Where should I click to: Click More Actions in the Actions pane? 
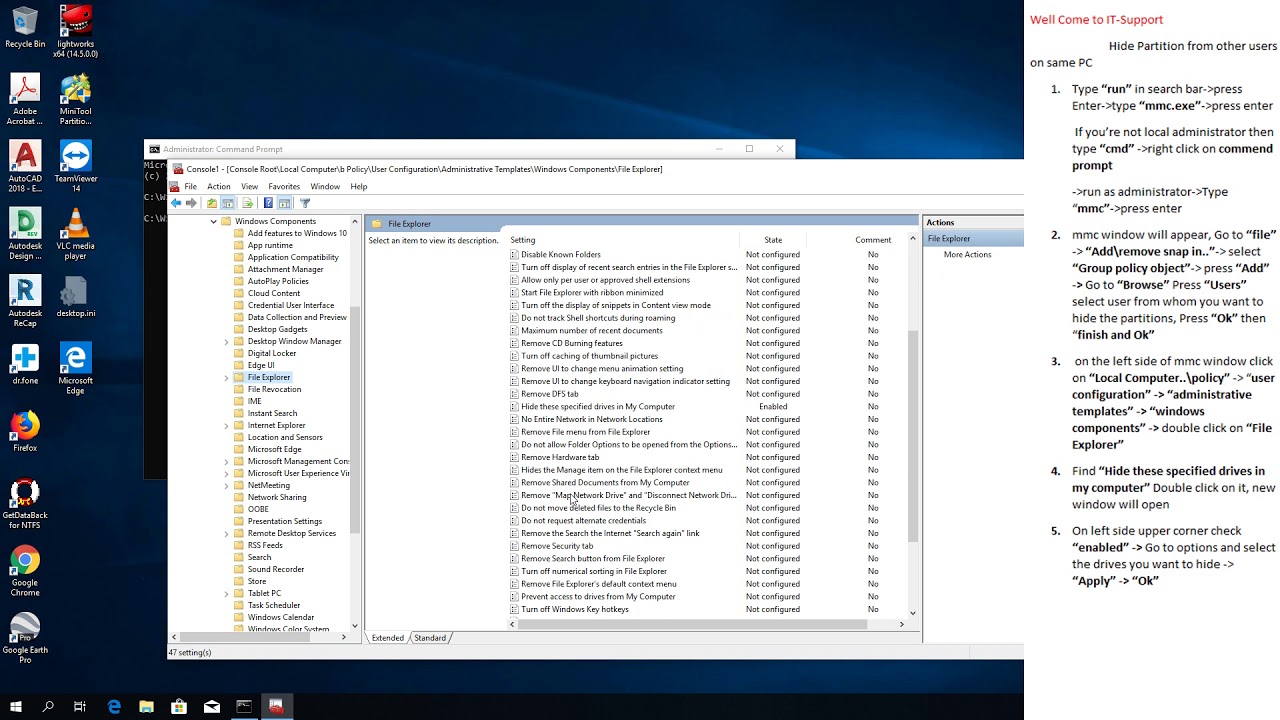(x=967, y=254)
